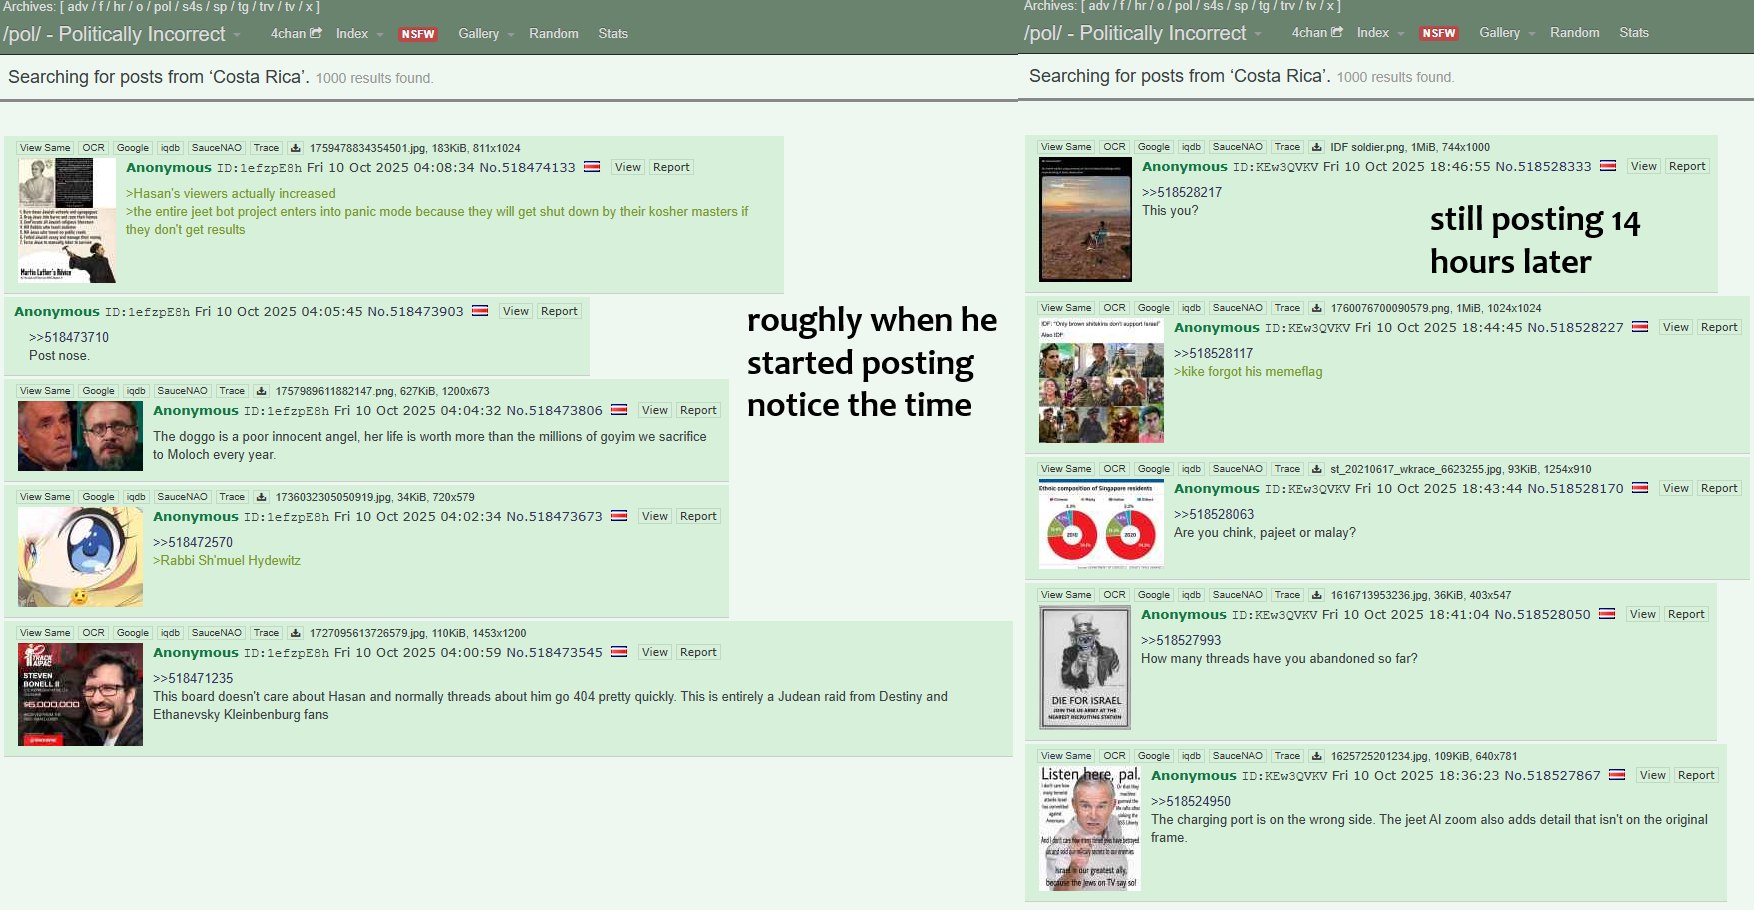Open the thumbnail of post No.518473806
The image size is (1754, 910).
(x=80, y=436)
